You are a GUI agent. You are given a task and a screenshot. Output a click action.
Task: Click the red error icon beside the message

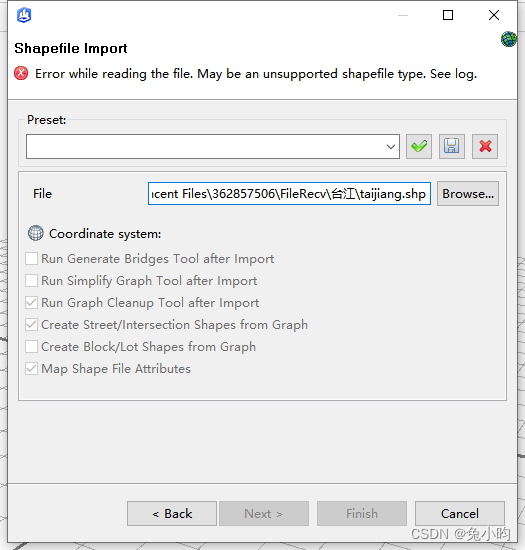click(21, 73)
